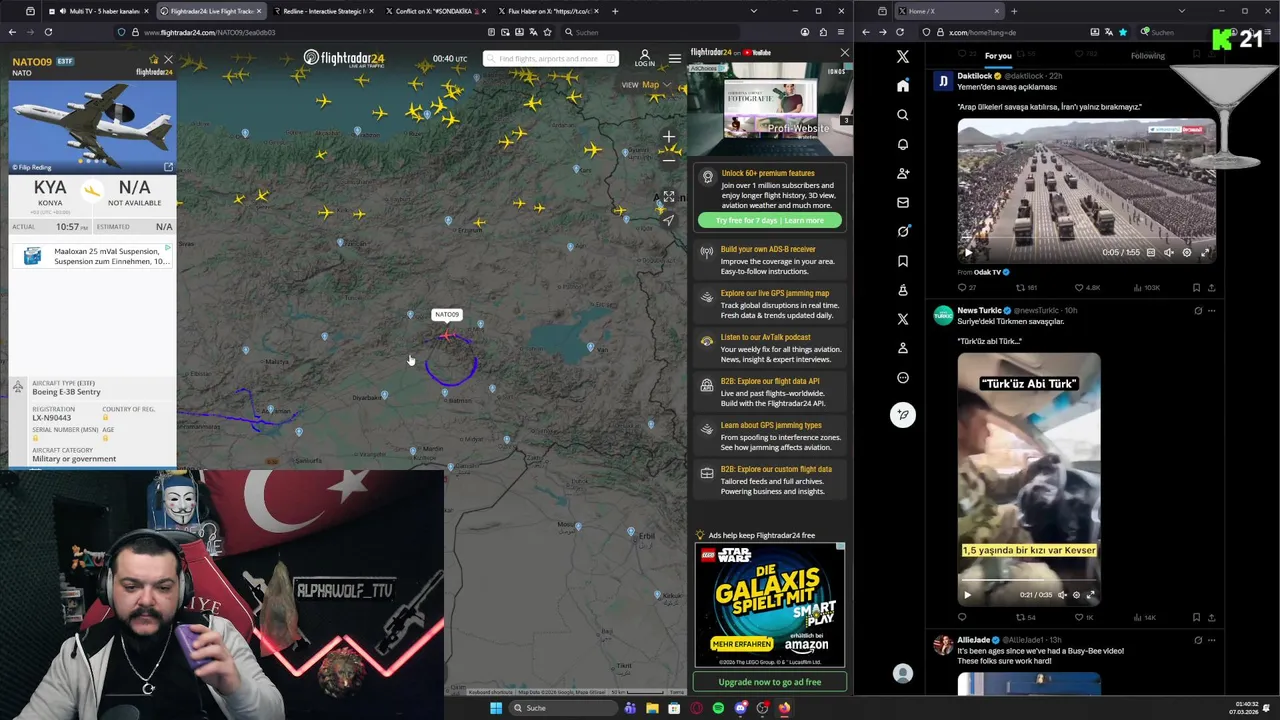Click the X compose post button
Screen dimensions: 1280x720
[903, 415]
